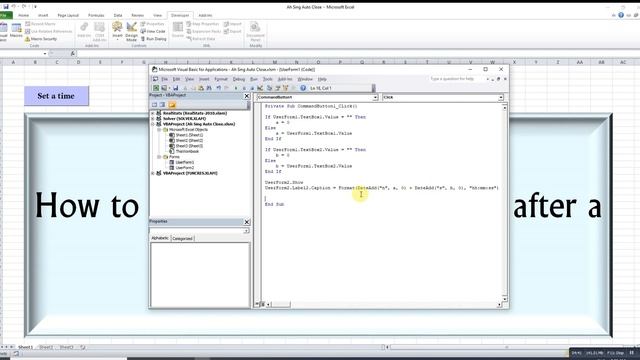Run the macro with the Run Sub icon

click(x=236, y=88)
